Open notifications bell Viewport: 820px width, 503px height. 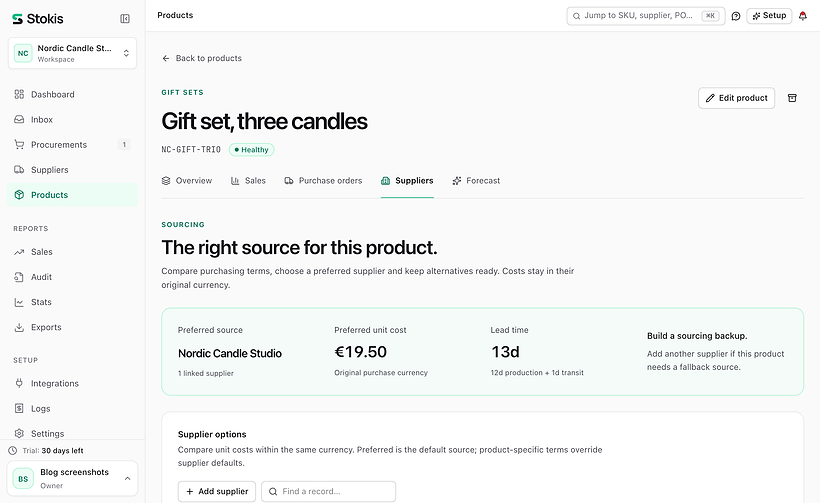tap(803, 16)
